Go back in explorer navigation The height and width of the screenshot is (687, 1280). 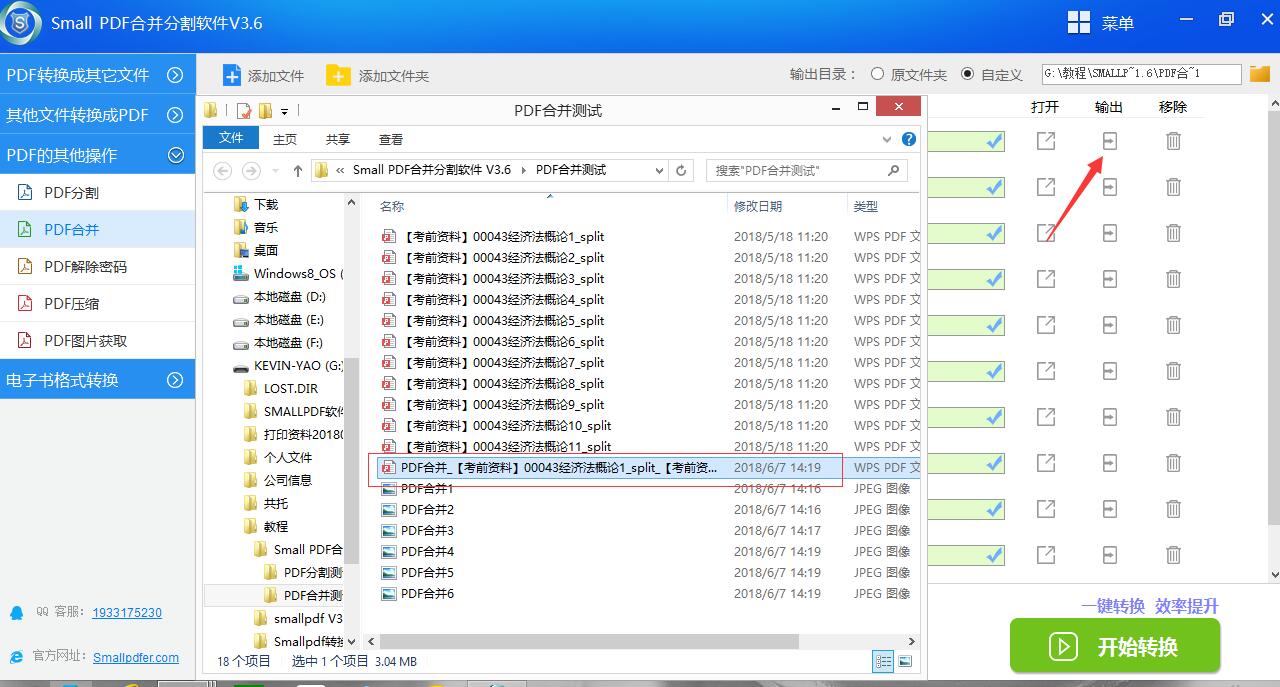click(223, 171)
